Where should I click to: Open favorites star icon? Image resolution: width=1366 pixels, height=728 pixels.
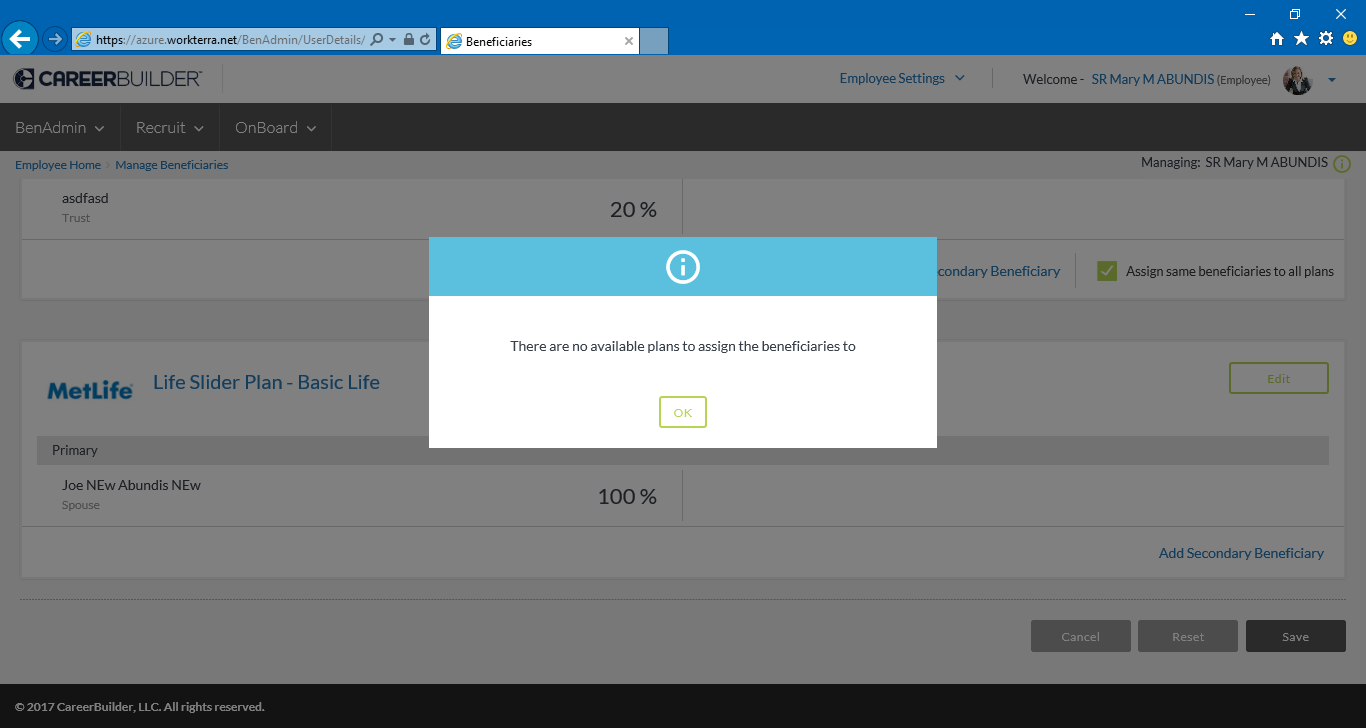pos(1301,39)
